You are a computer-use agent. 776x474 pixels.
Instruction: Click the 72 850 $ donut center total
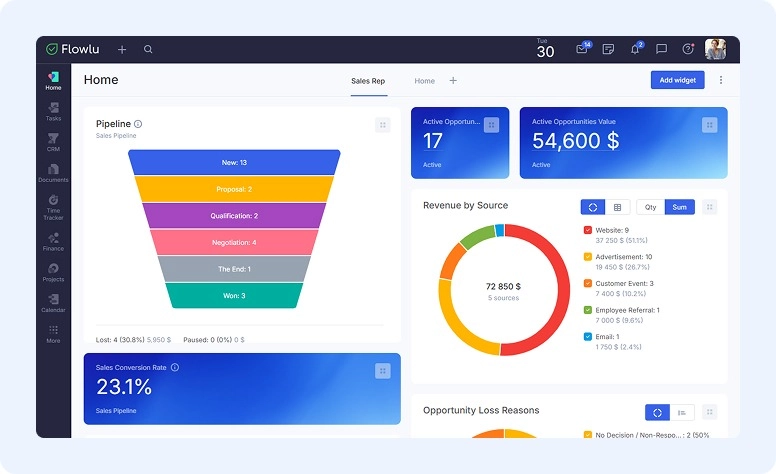503,286
